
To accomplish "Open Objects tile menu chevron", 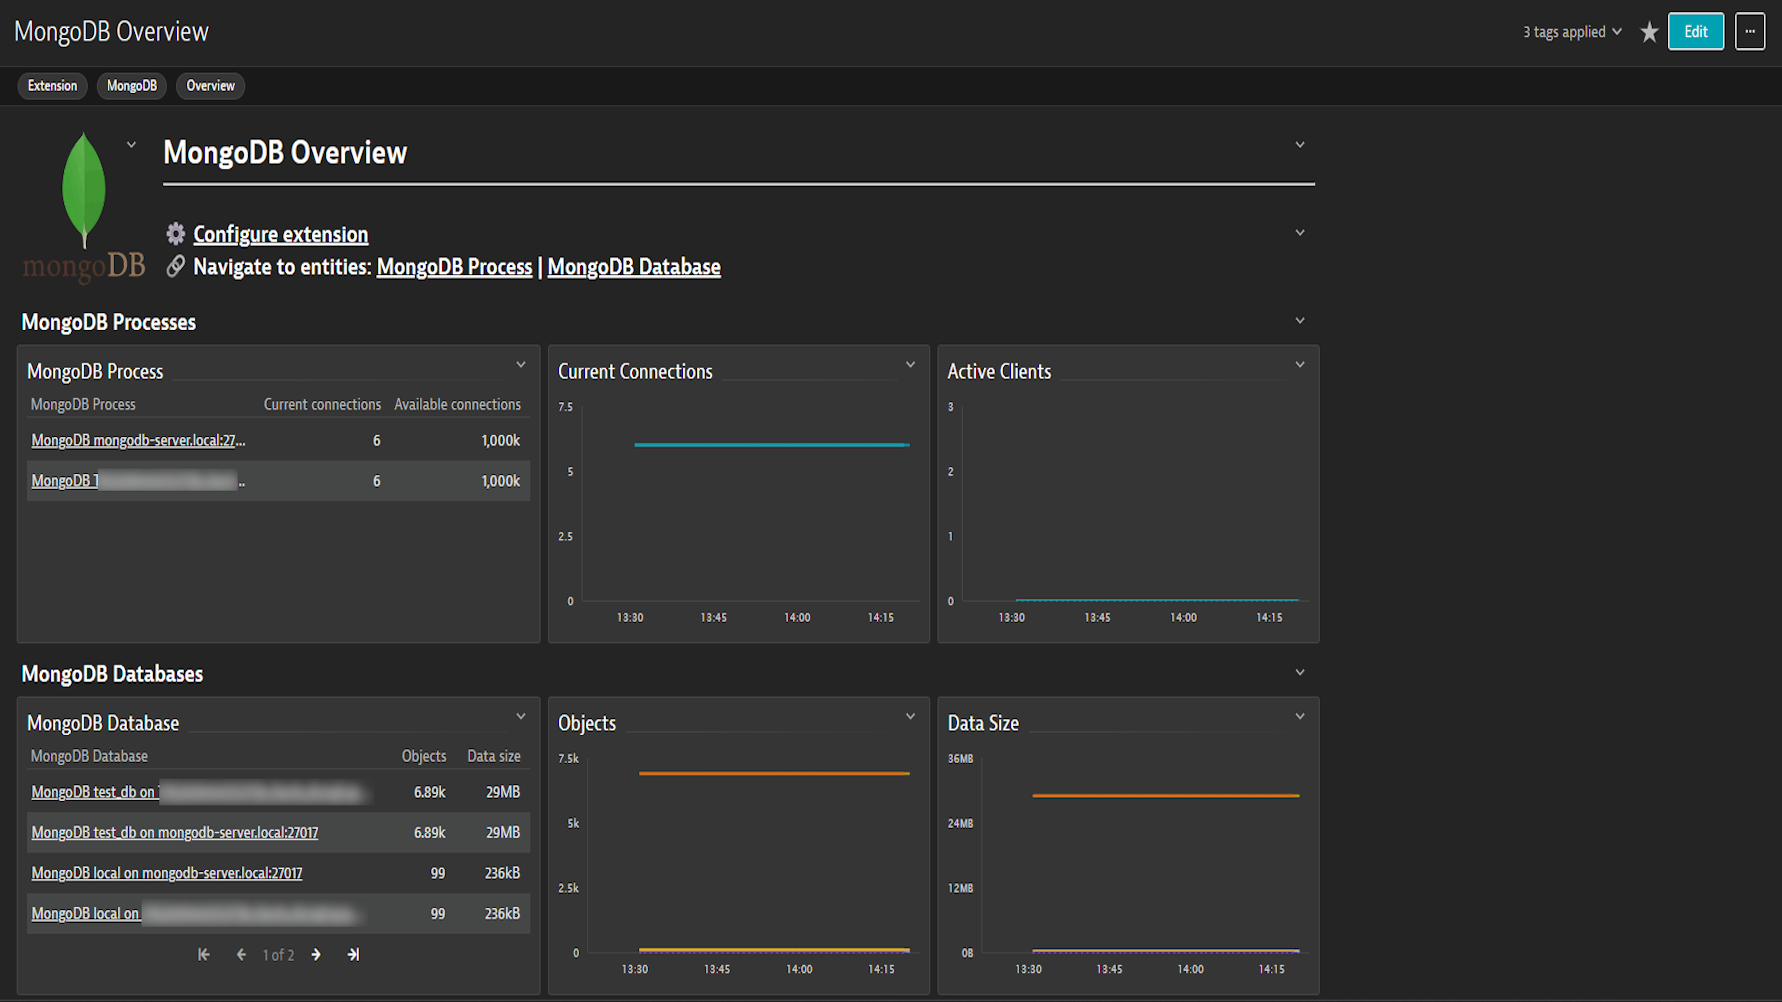I will point(911,717).
